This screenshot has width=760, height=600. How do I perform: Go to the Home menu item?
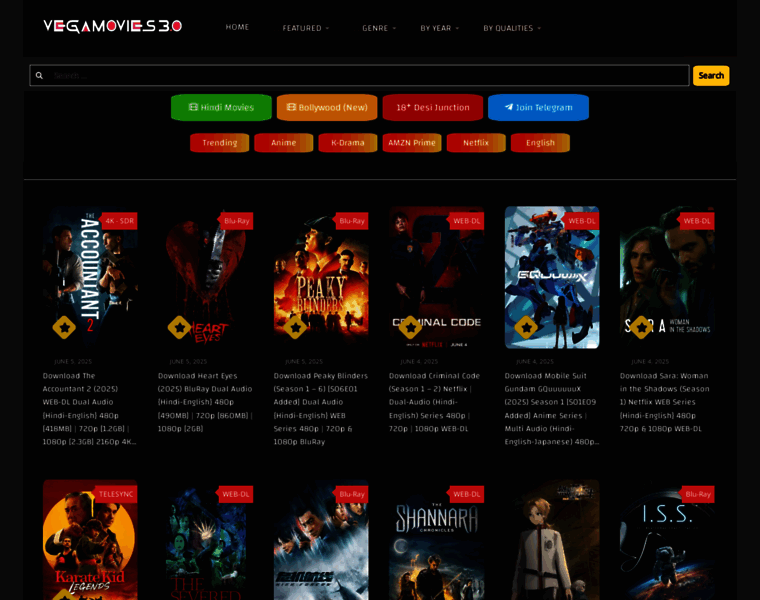pos(237,27)
